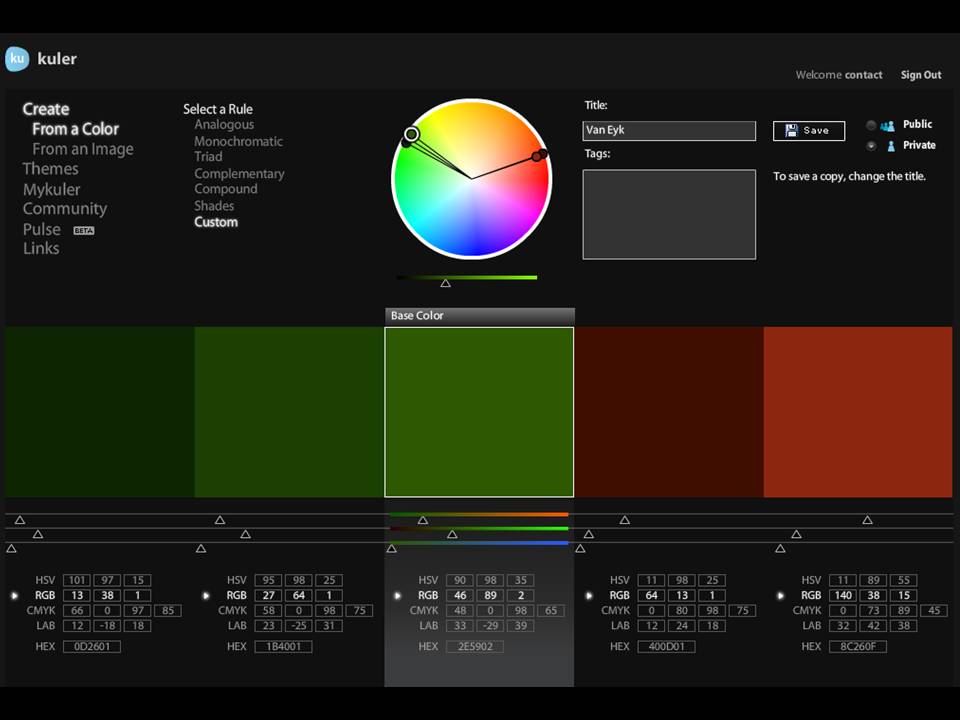Choose the Triad color rule
The height and width of the screenshot is (720, 960).
pyautogui.click(x=208, y=157)
